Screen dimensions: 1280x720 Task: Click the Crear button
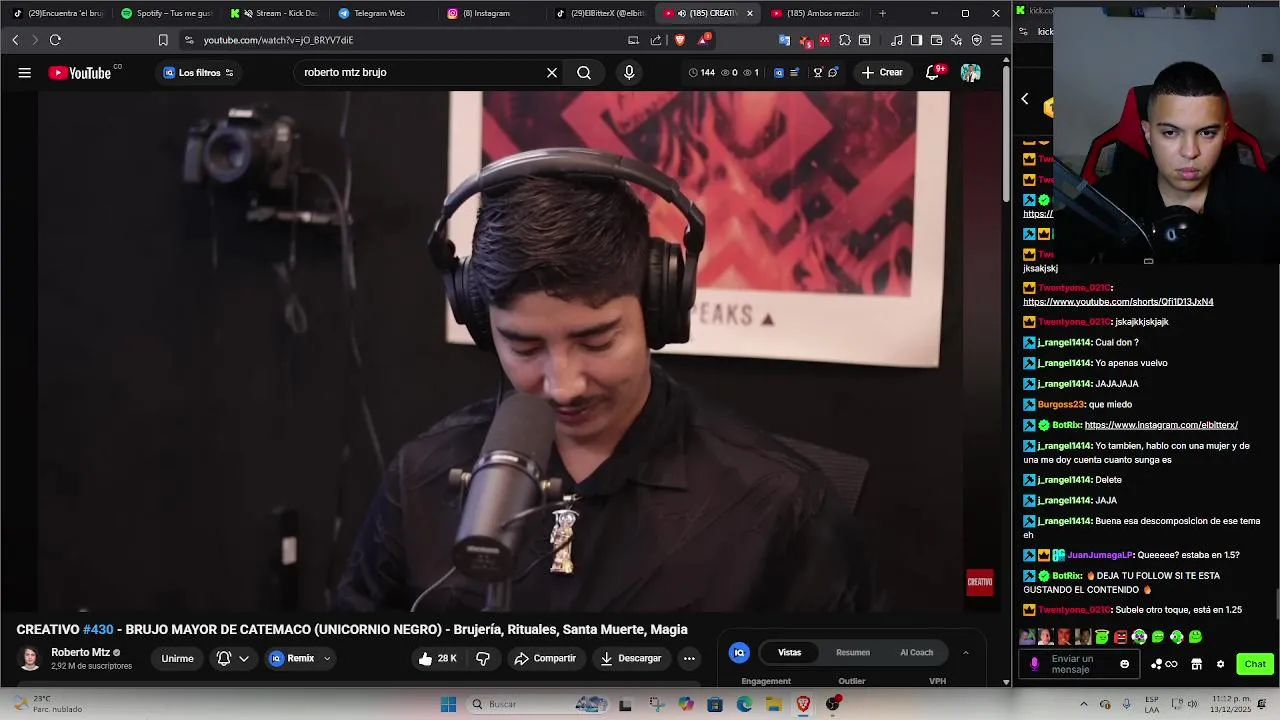[882, 72]
